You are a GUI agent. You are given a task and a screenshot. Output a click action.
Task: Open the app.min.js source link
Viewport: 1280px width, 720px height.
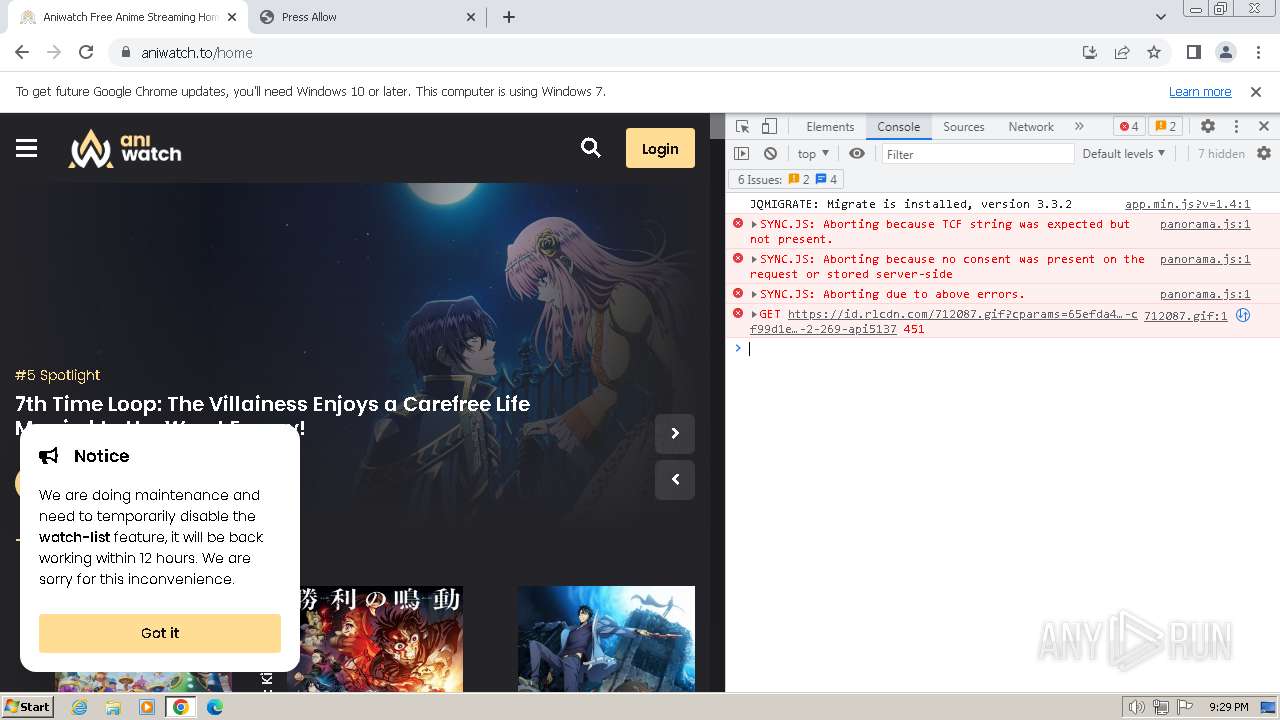1187,204
